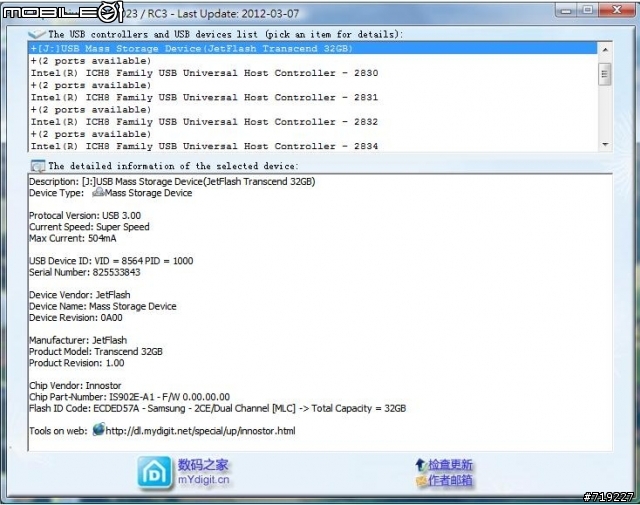Maximize the window
This screenshot has height=505, width=640.
point(587,10)
